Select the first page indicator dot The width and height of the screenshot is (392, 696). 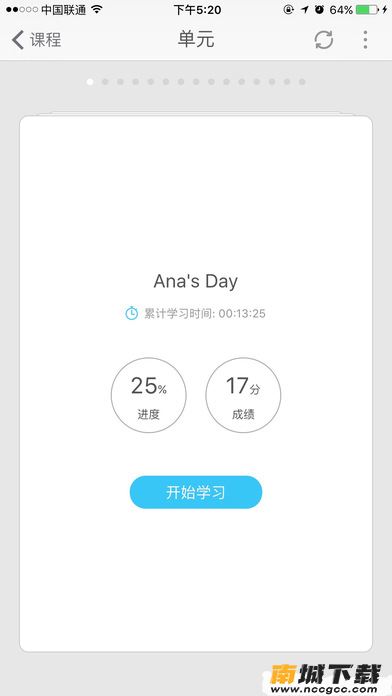click(x=90, y=82)
